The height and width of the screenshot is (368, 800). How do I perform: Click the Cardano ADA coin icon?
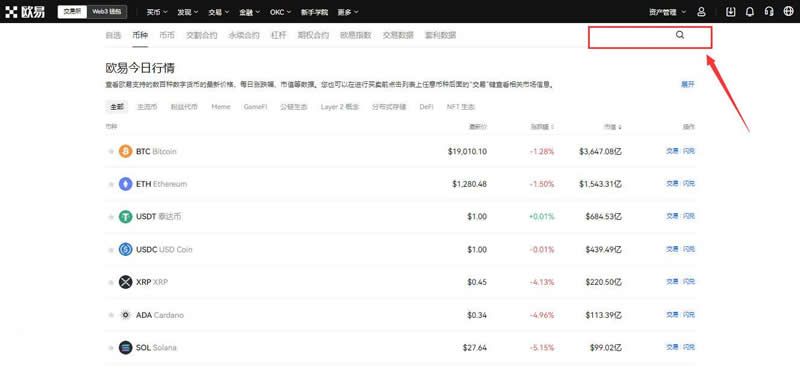pyautogui.click(x=126, y=315)
